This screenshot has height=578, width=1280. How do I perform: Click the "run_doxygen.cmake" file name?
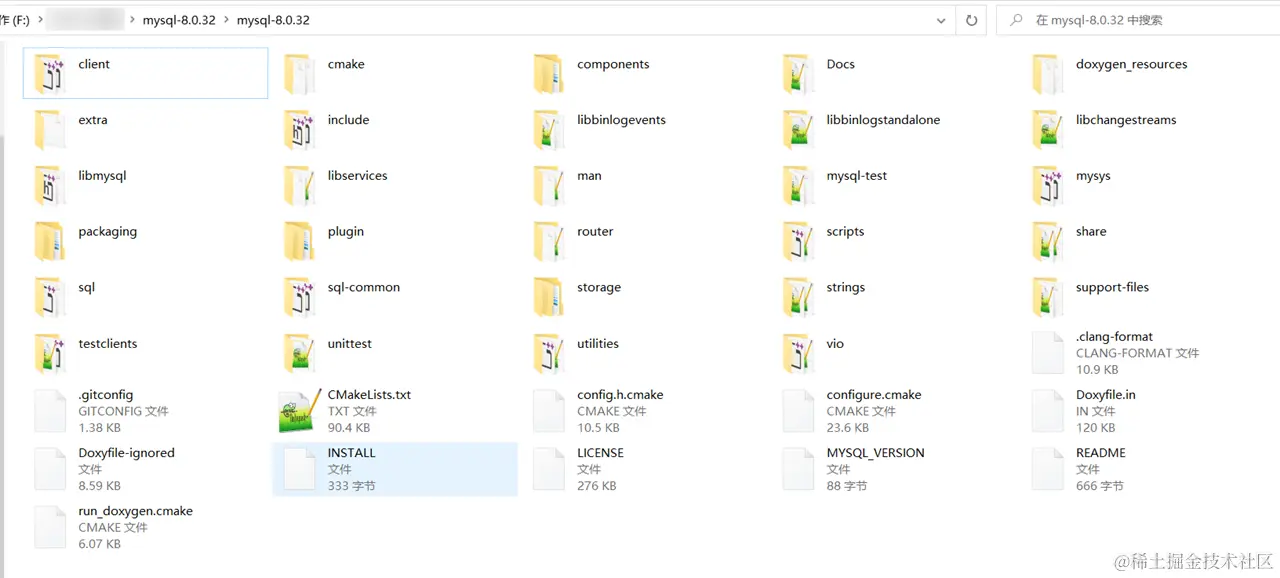(x=135, y=511)
